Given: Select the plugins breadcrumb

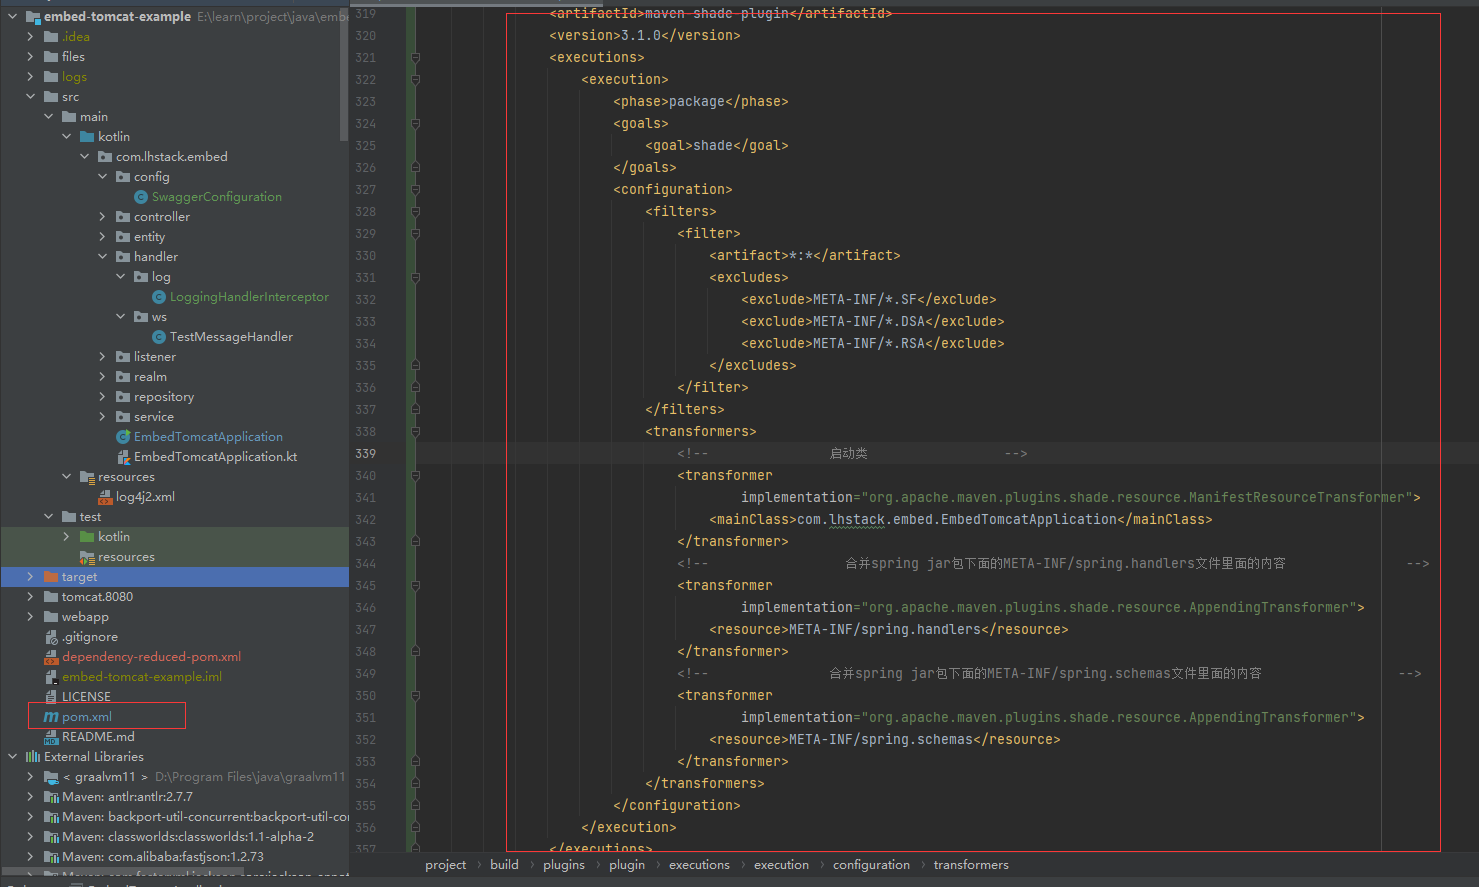Looking at the screenshot, I should (x=564, y=865).
